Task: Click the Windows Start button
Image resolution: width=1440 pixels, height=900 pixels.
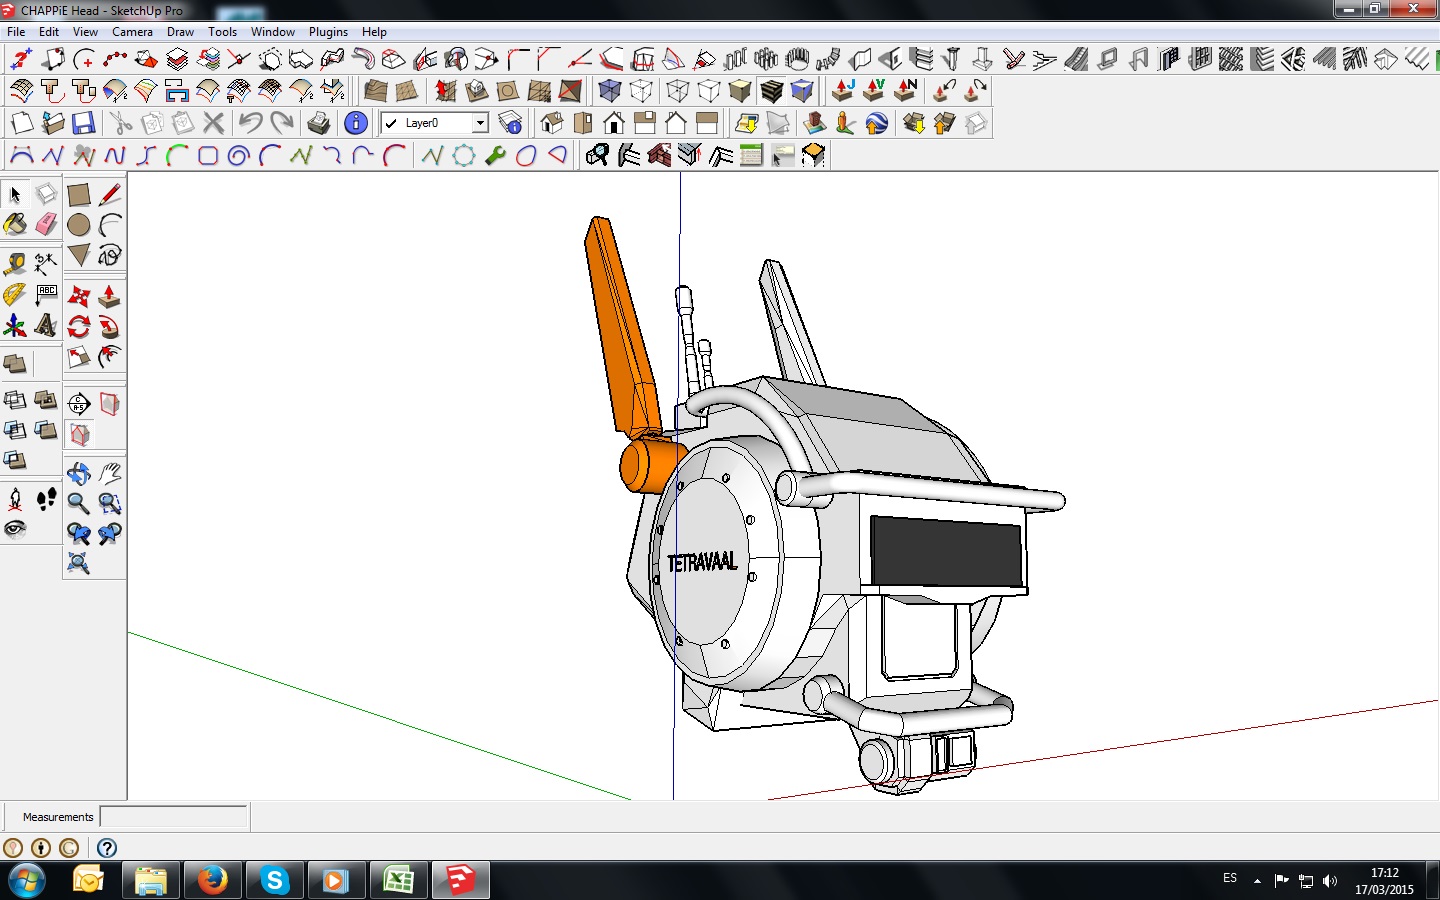Action: pos(26,881)
